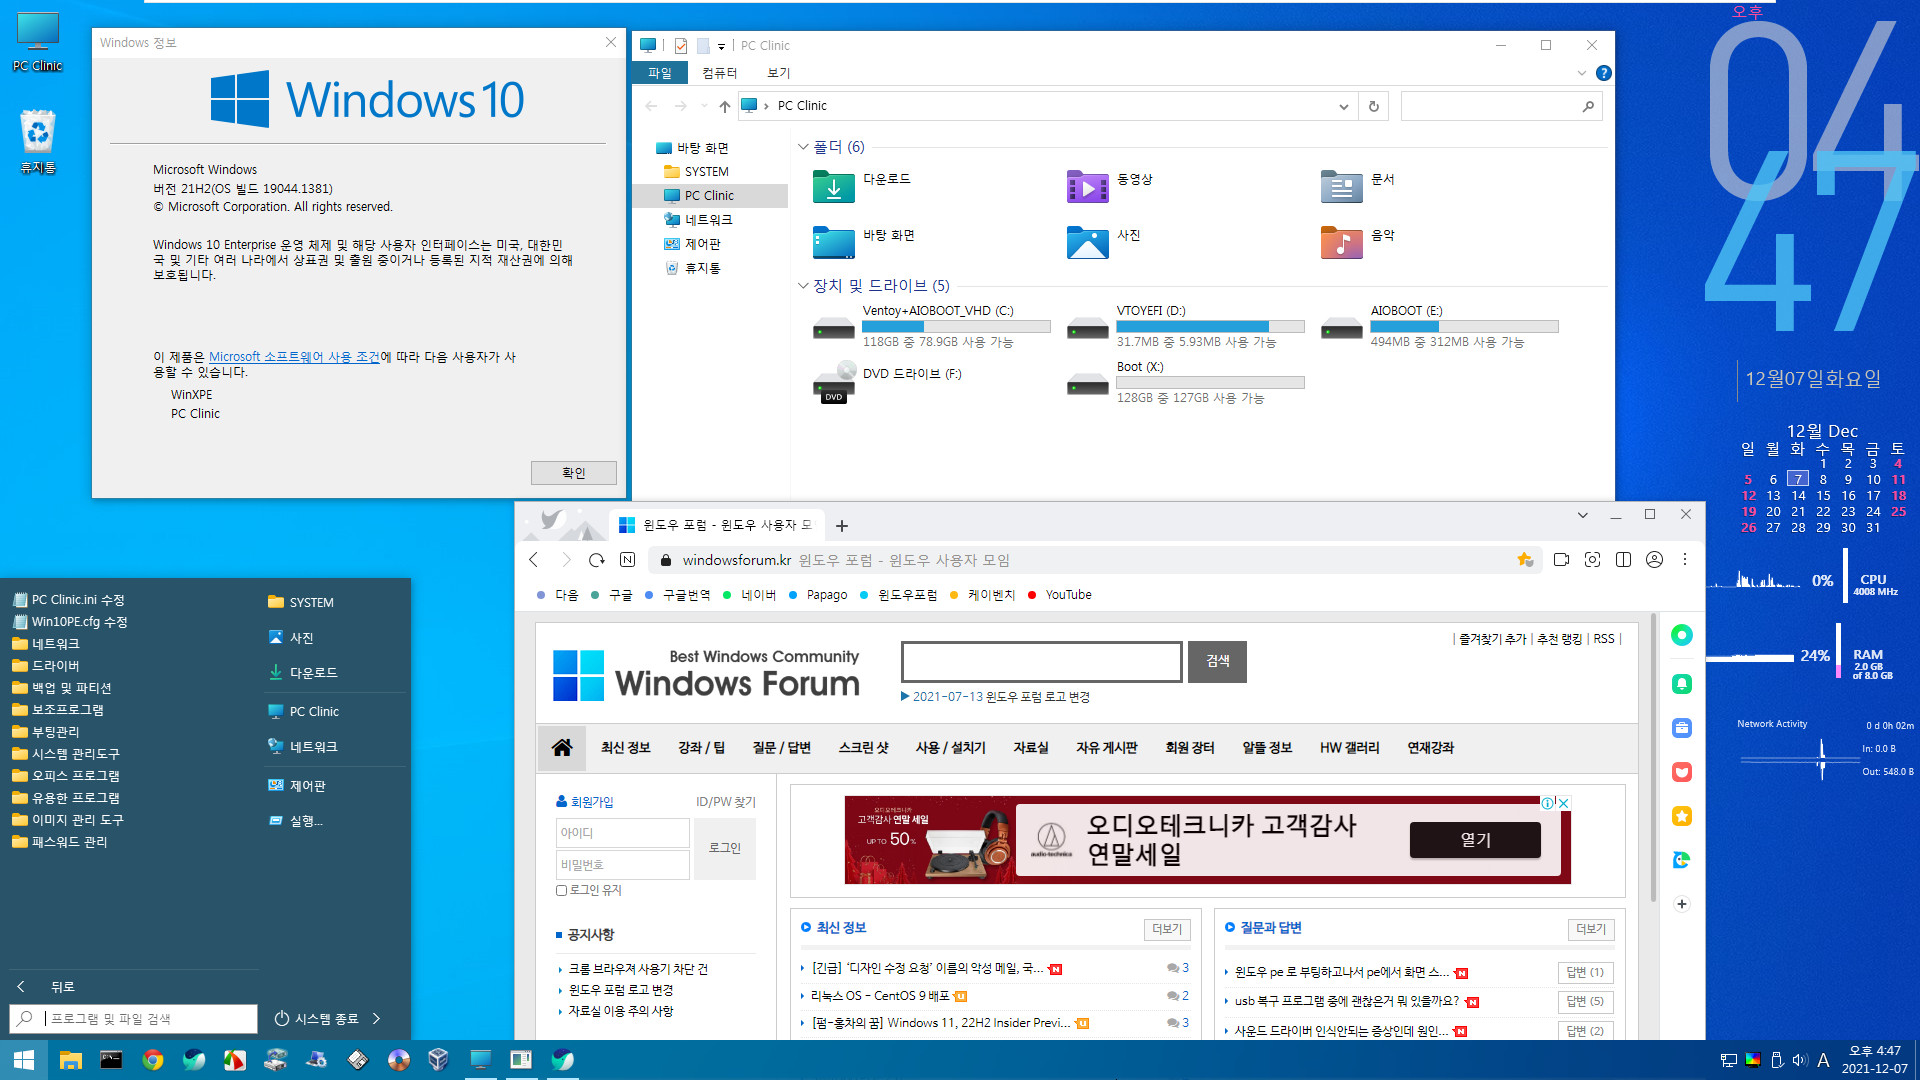
Task: Open the 보기 ribbon tab
Action: click(779, 73)
